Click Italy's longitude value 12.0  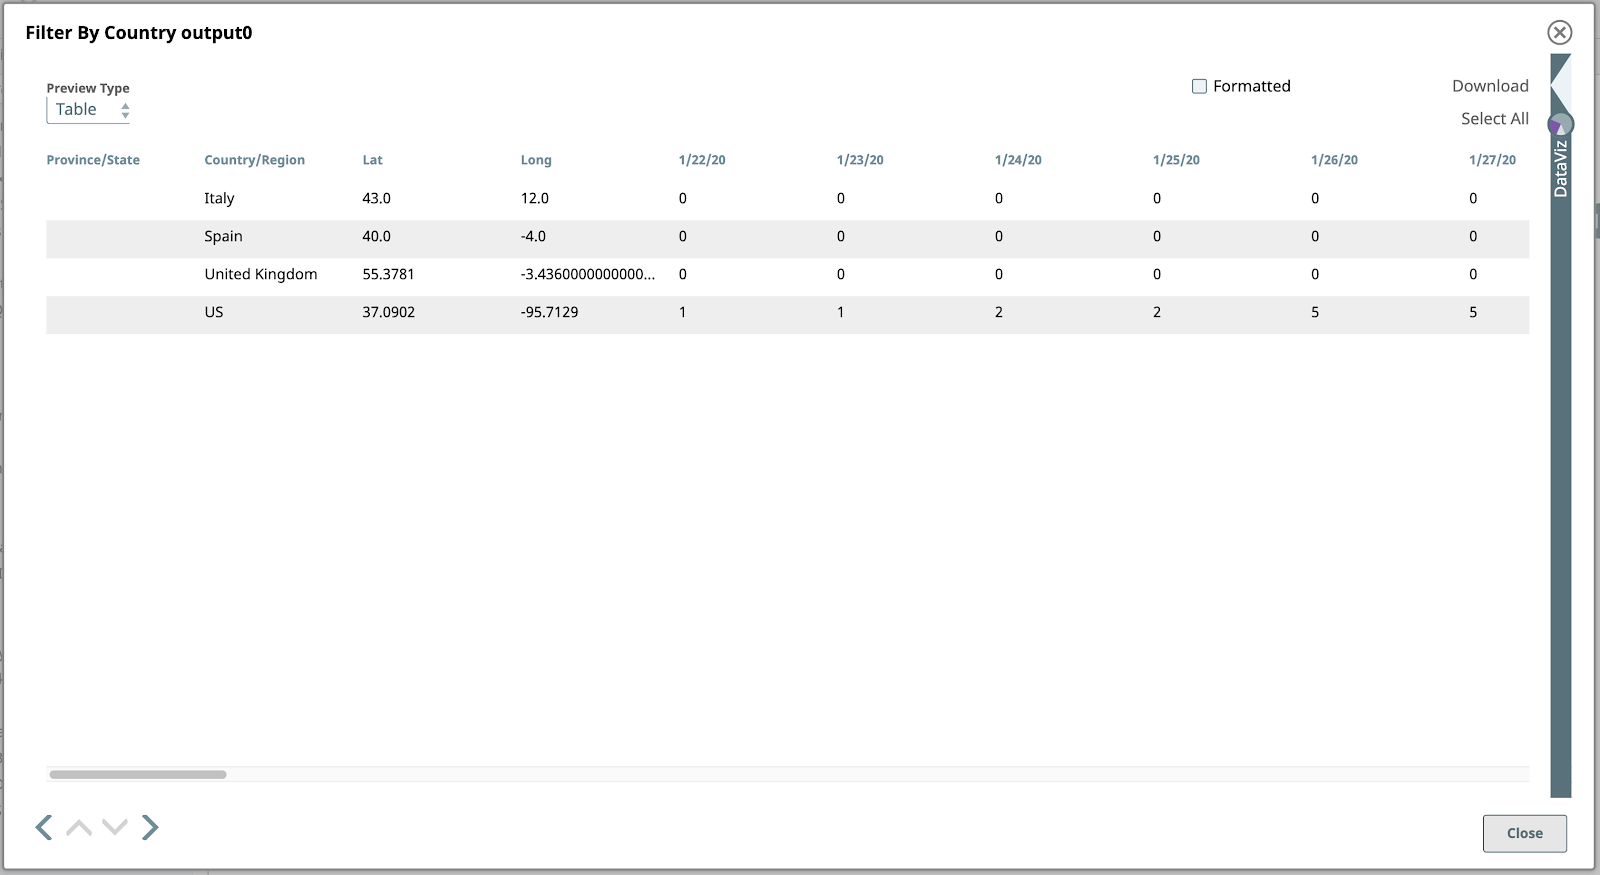[534, 198]
